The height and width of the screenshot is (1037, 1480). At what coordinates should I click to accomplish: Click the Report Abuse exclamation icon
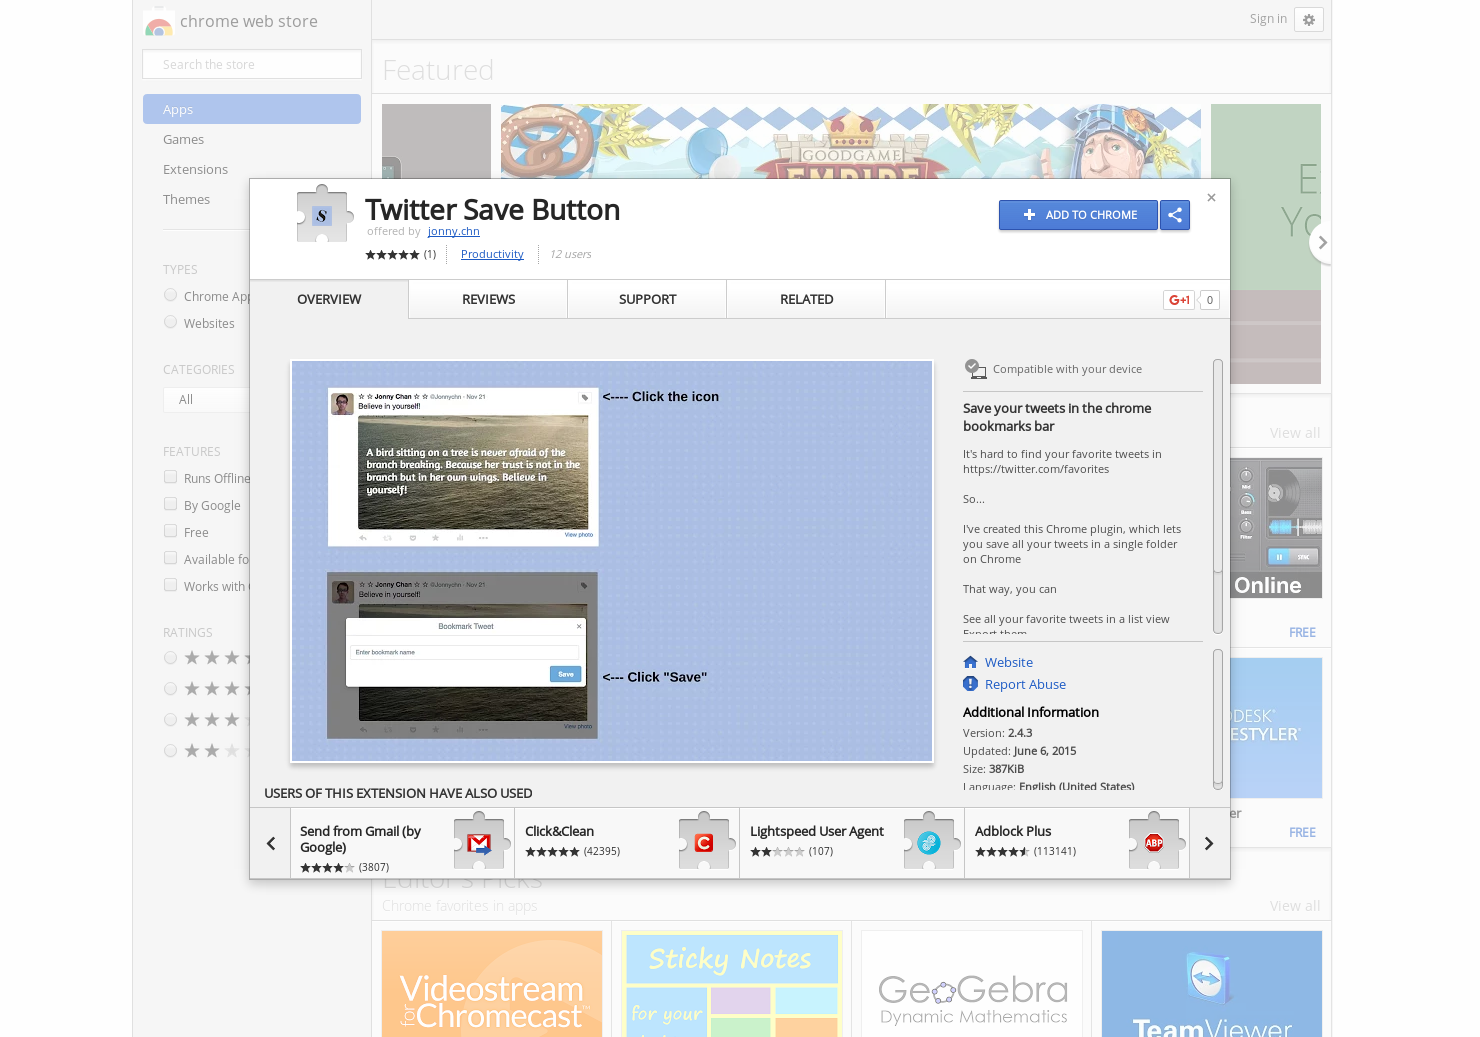click(x=969, y=684)
